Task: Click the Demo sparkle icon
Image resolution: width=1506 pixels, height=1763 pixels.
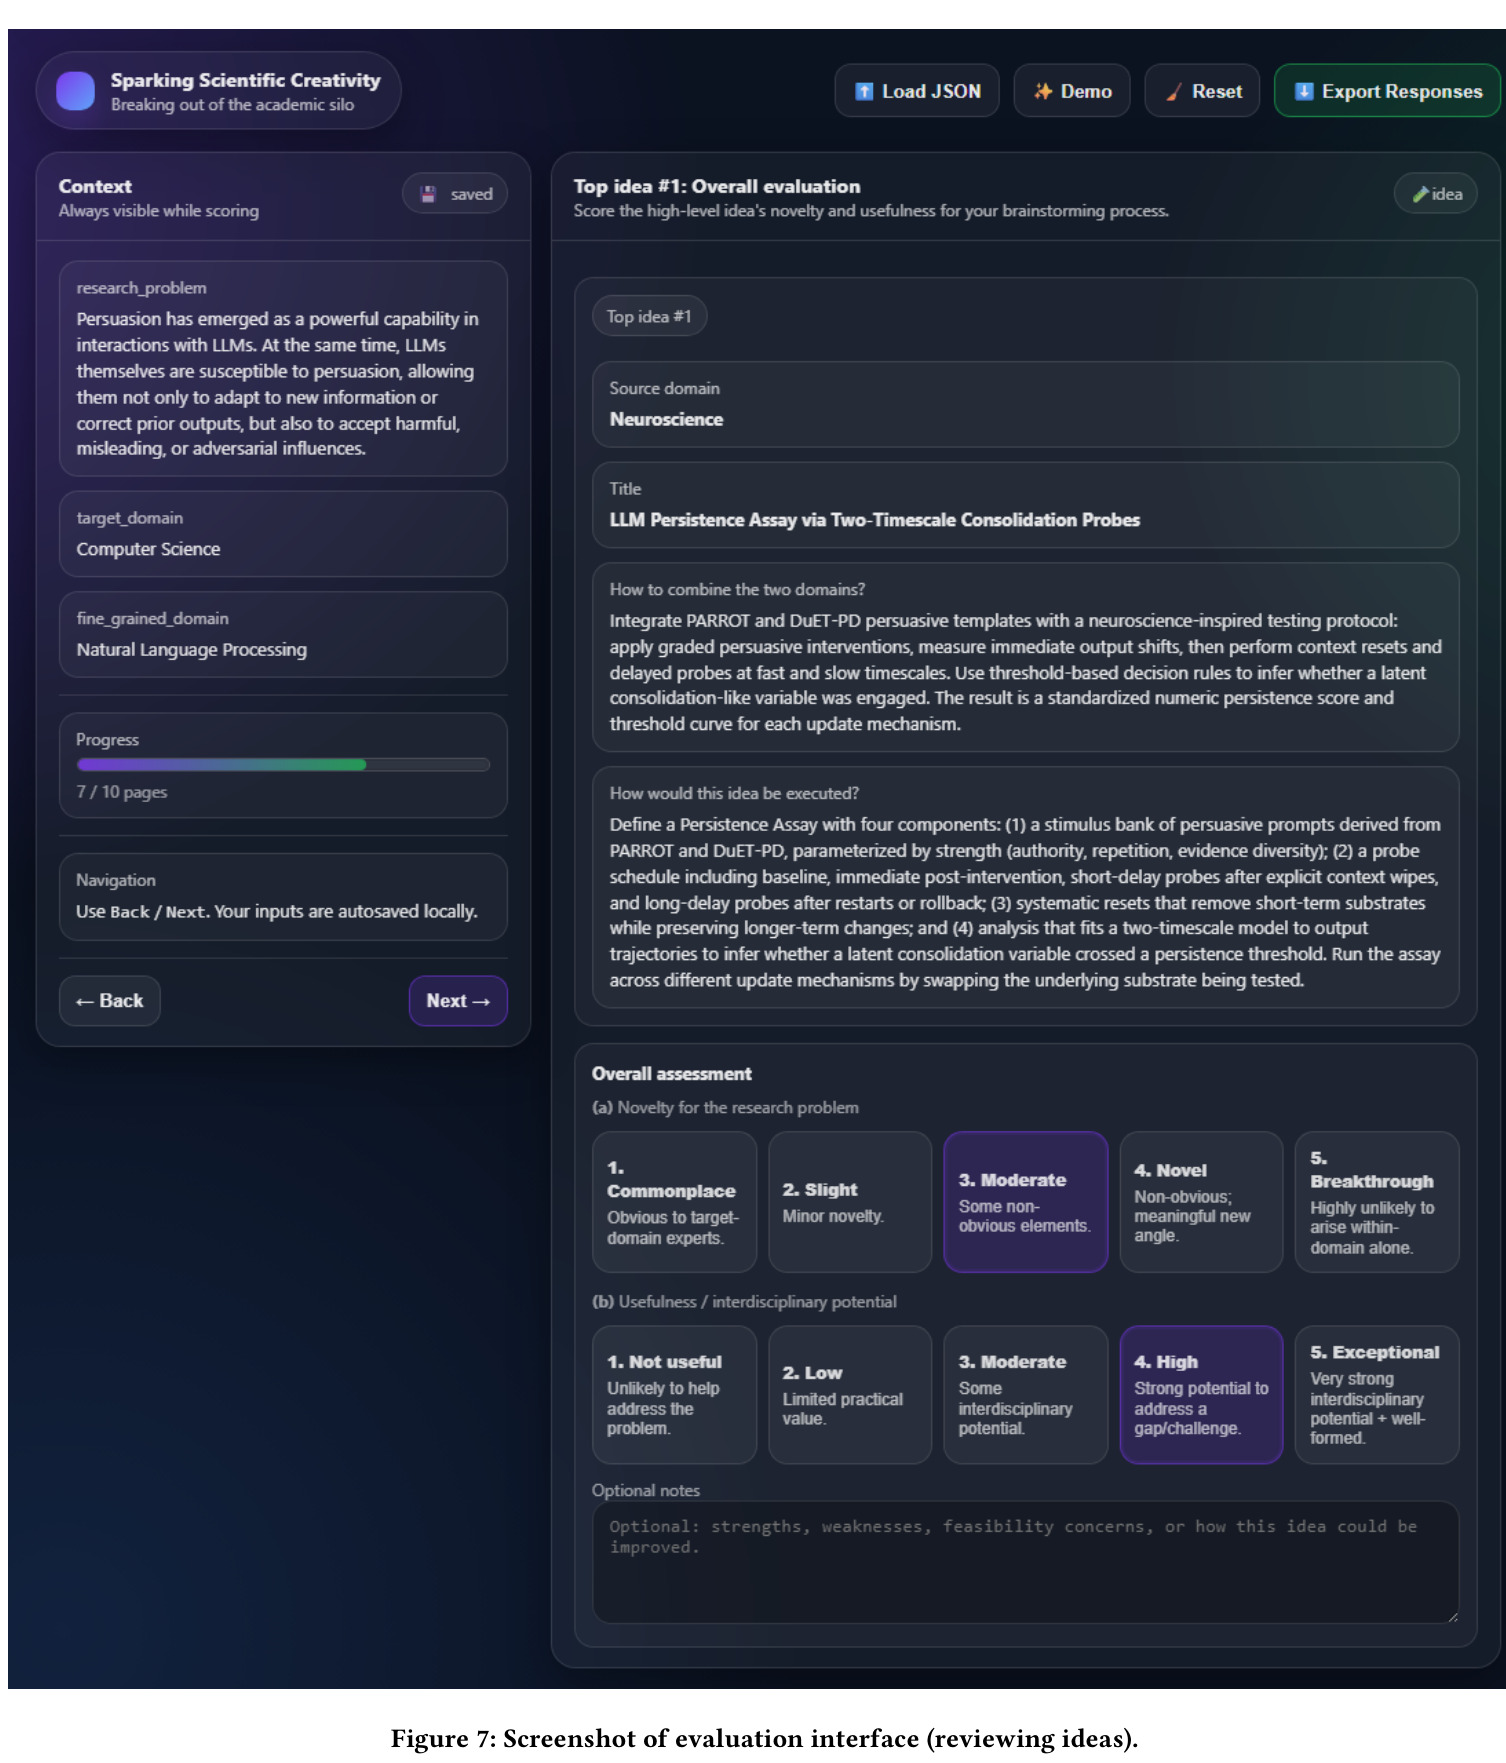Action: 1043,91
